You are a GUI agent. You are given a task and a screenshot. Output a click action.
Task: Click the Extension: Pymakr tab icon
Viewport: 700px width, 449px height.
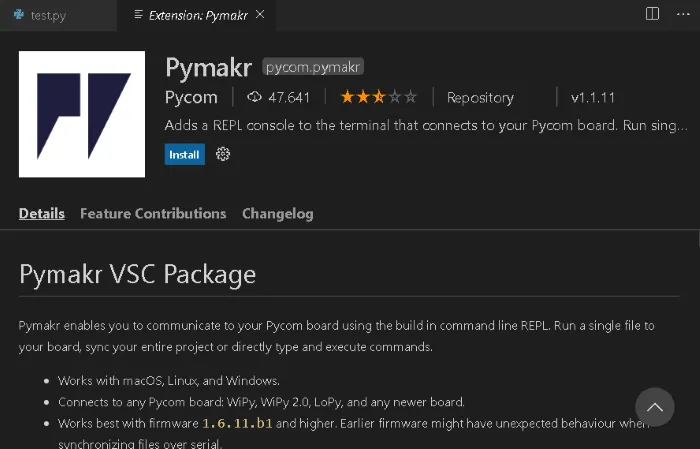click(136, 15)
